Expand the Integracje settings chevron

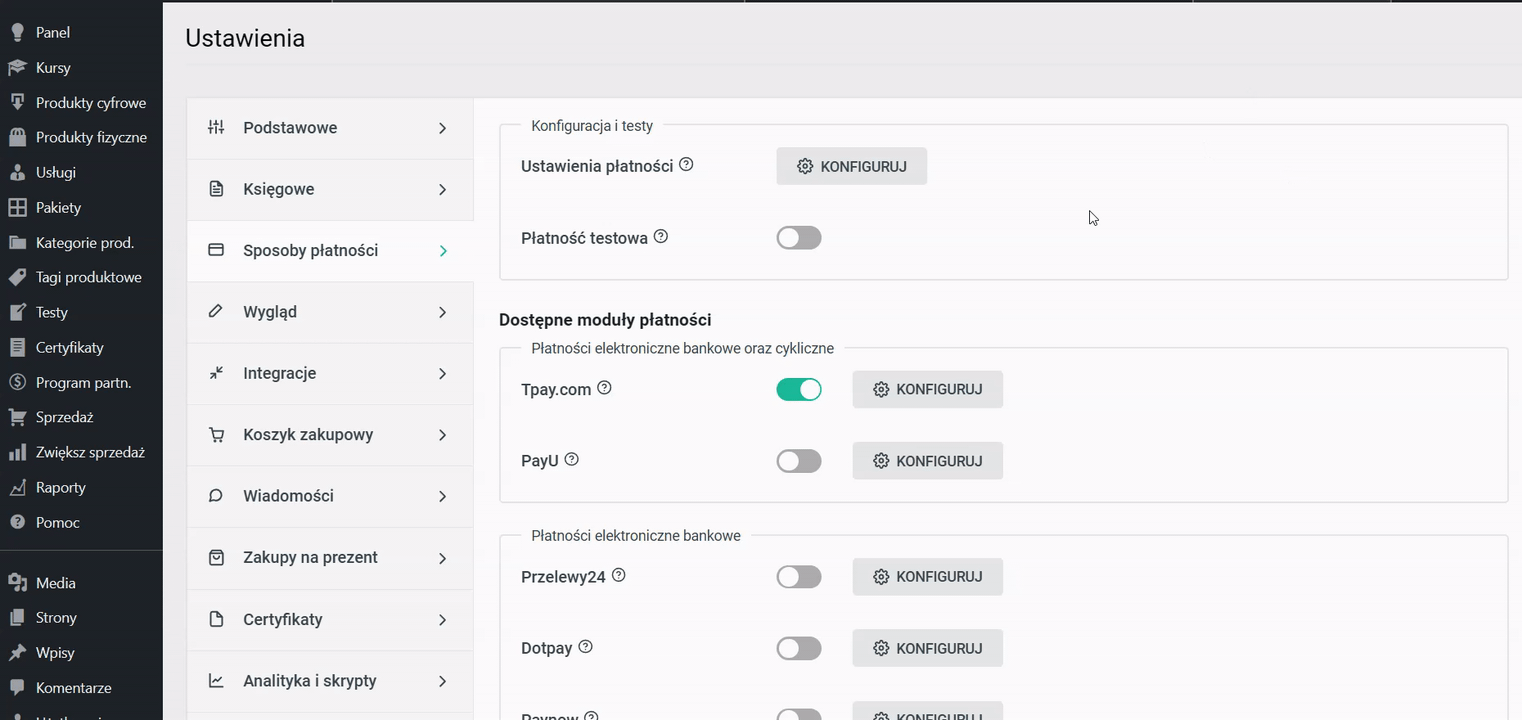click(x=443, y=373)
